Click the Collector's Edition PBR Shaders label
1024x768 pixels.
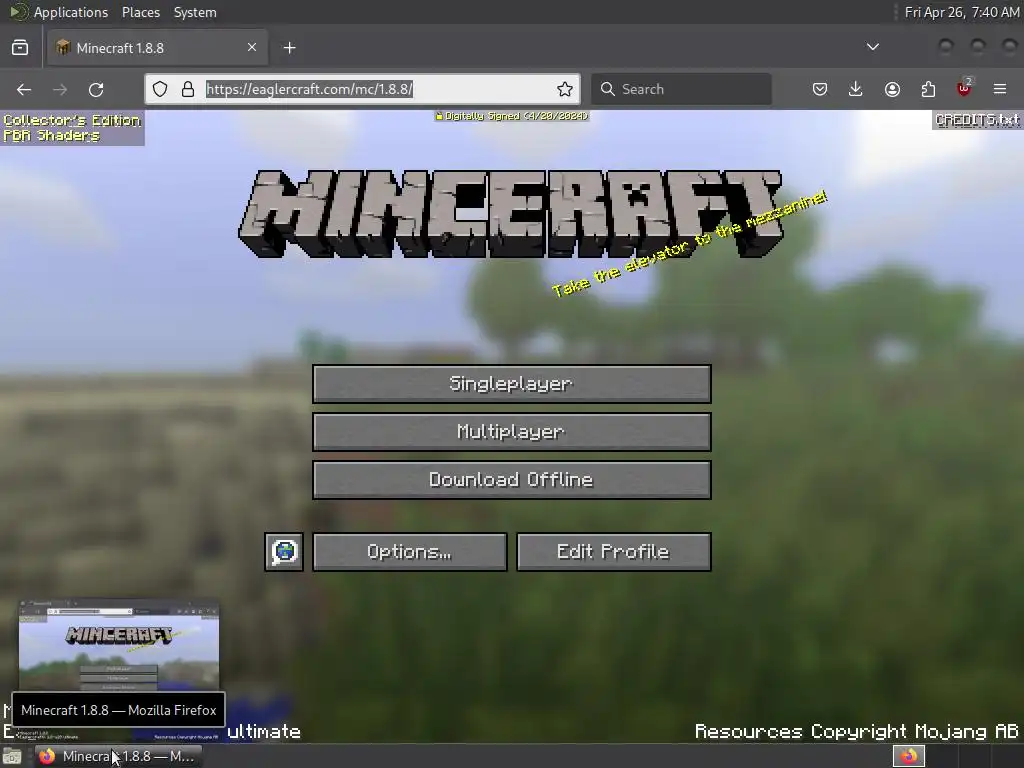coord(72,128)
